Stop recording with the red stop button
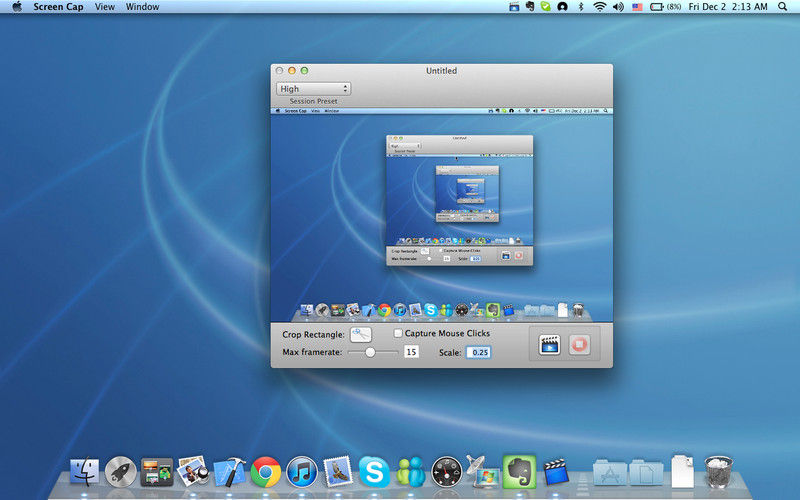The height and width of the screenshot is (500, 800). (579, 344)
